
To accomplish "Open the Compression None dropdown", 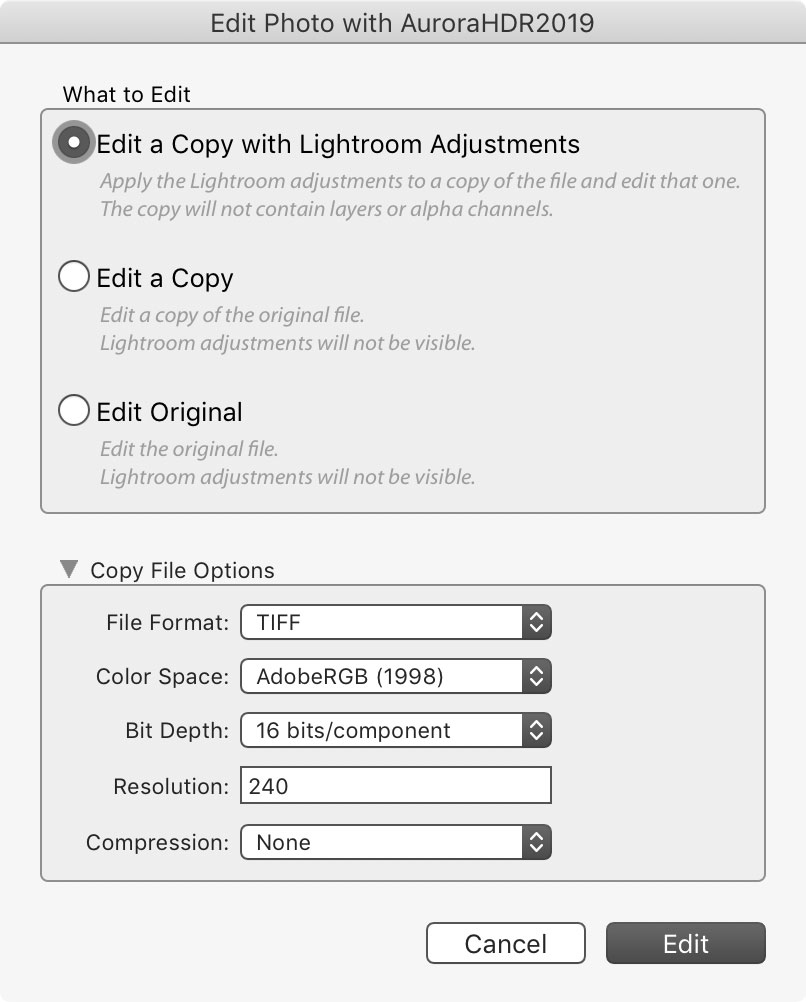I will point(396,842).
